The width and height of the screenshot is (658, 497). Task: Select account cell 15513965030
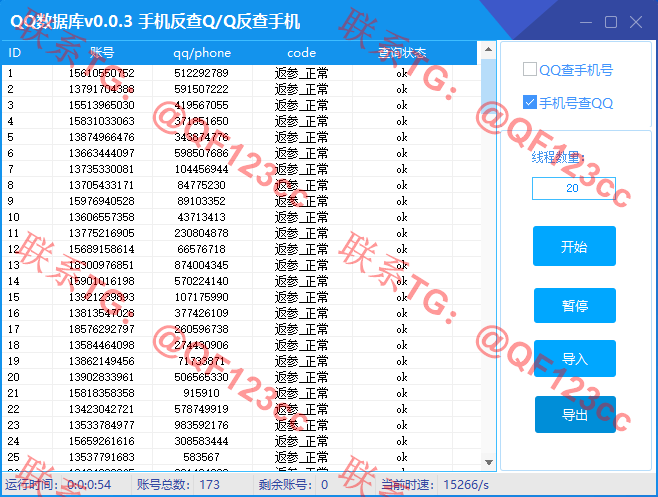pyautogui.click(x=102, y=105)
